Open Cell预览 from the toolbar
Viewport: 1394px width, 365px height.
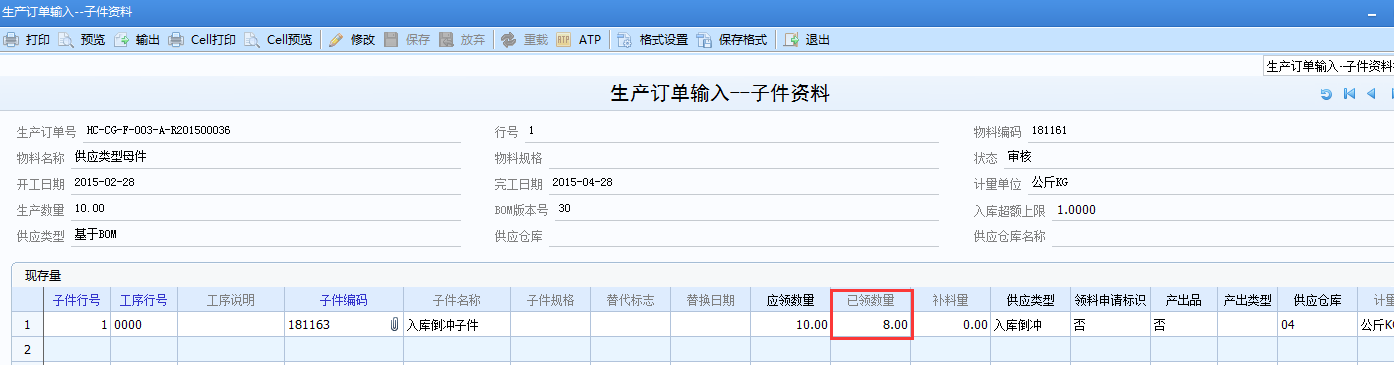tap(278, 40)
